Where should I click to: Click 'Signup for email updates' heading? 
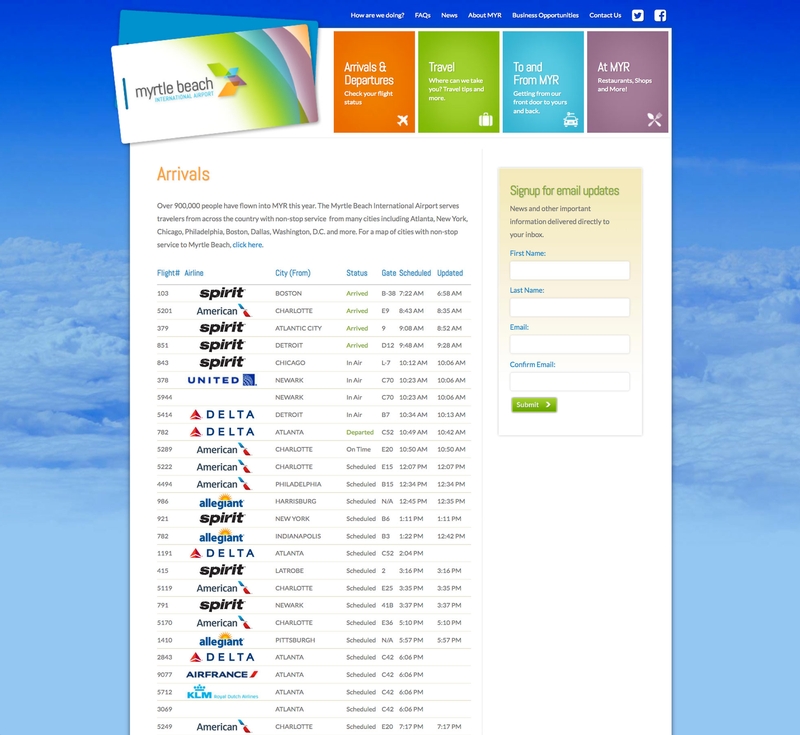point(564,191)
